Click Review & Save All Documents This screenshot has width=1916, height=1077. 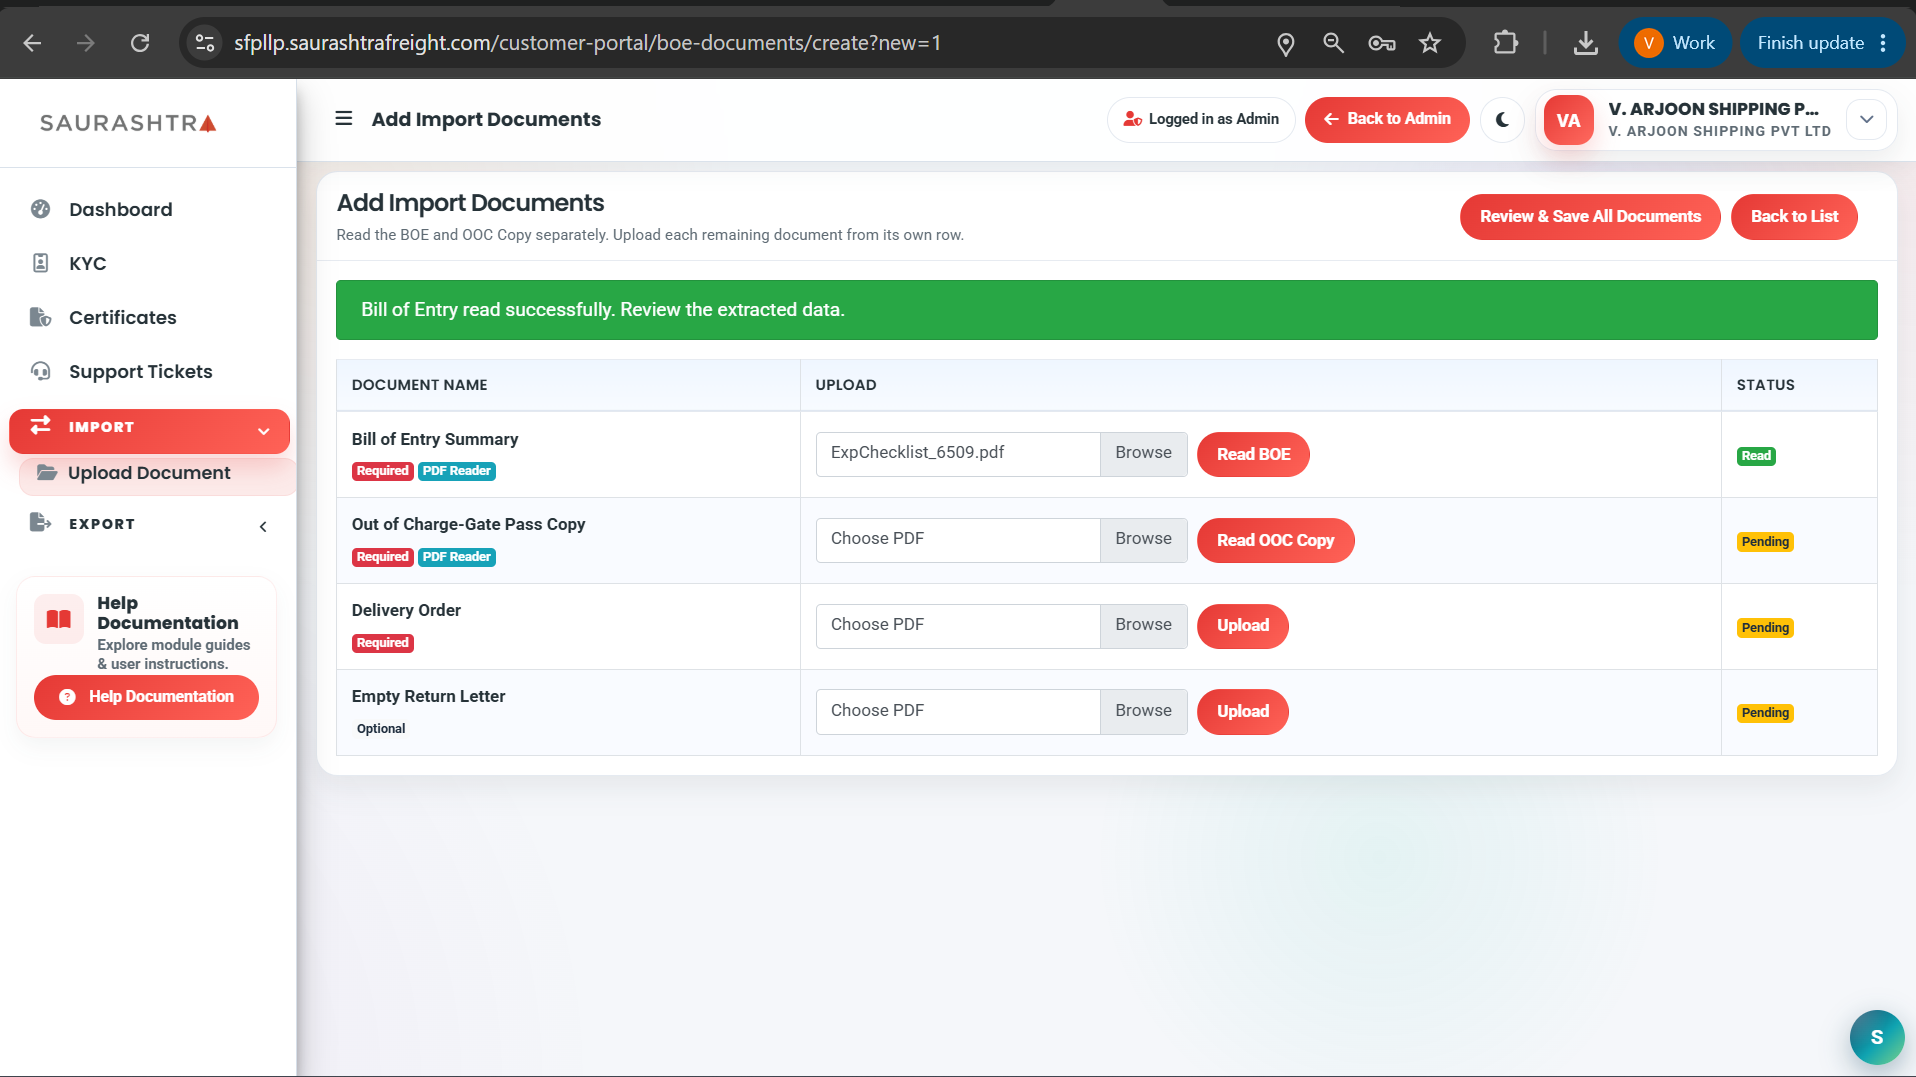pyautogui.click(x=1589, y=216)
